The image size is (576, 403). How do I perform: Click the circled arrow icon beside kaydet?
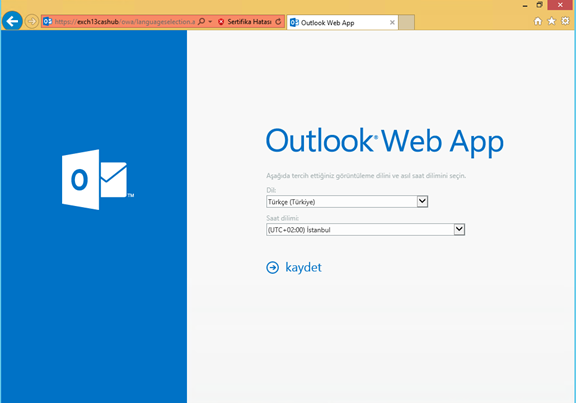[x=273, y=267]
